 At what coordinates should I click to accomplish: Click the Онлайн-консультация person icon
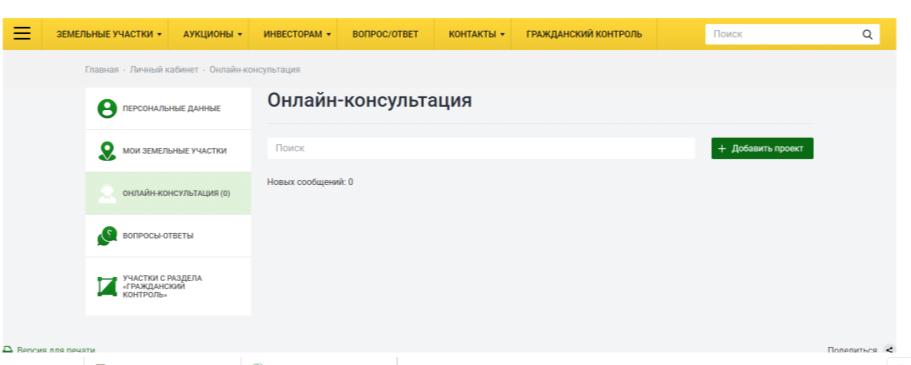click(x=107, y=194)
